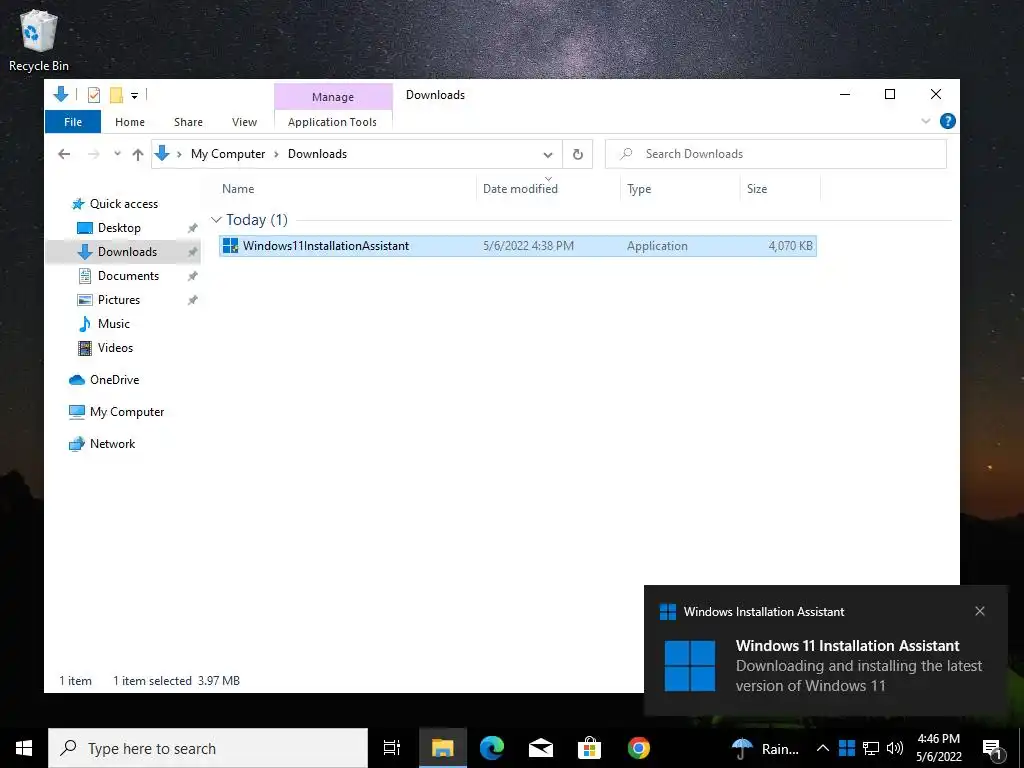Click the pin icon beside Pictures
Screen dimensions: 1024x768
[x=193, y=300]
